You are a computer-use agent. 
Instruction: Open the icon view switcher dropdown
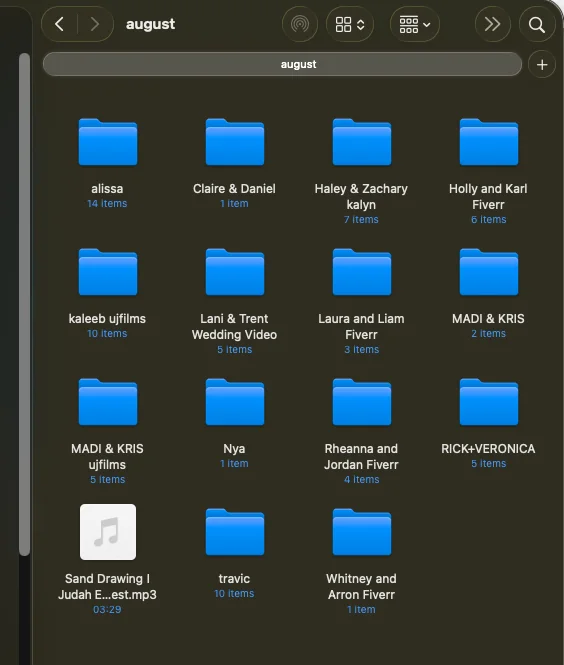pyautogui.click(x=350, y=24)
